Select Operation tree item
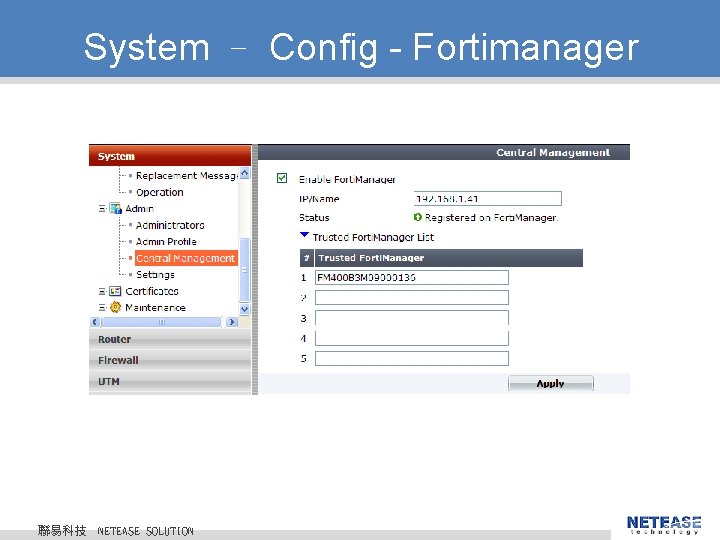 point(160,192)
